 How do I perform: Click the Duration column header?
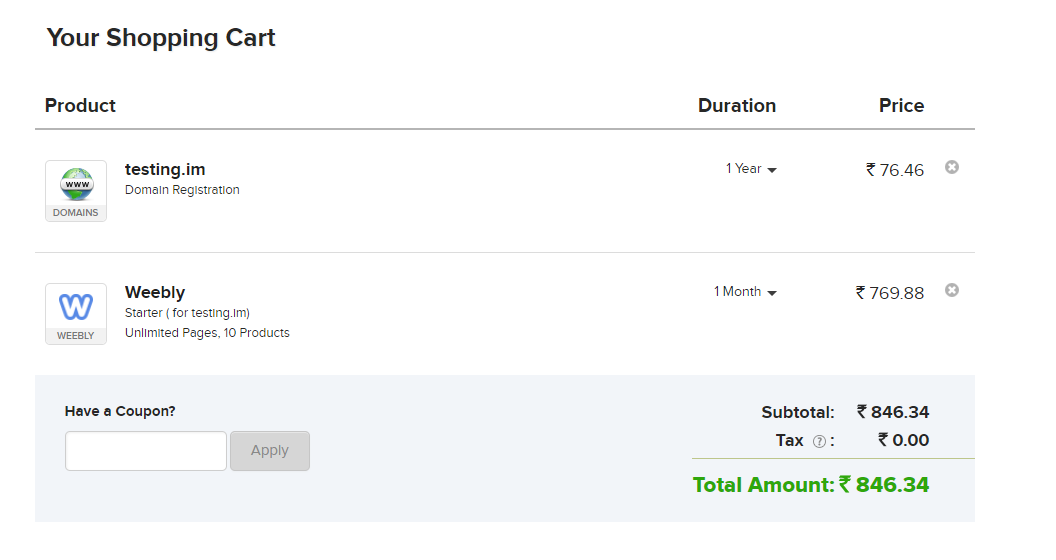pos(737,106)
